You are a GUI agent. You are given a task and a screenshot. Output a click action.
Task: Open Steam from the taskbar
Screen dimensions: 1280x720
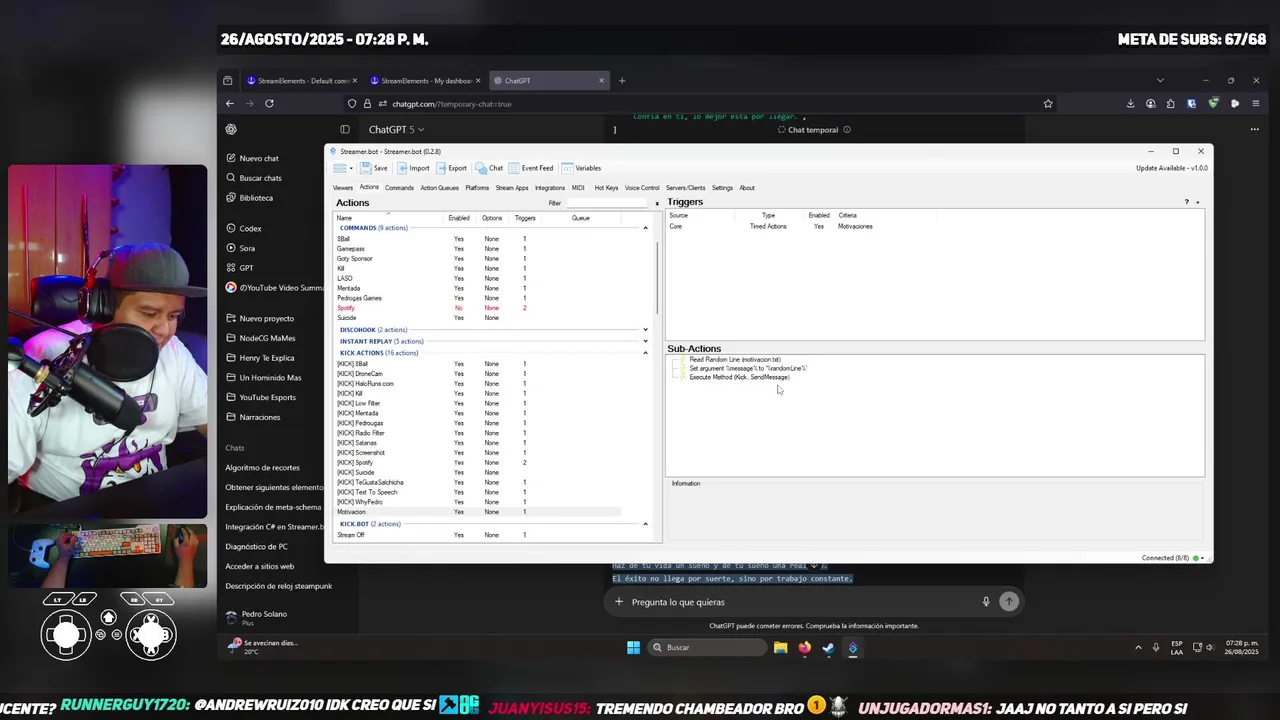coord(828,647)
